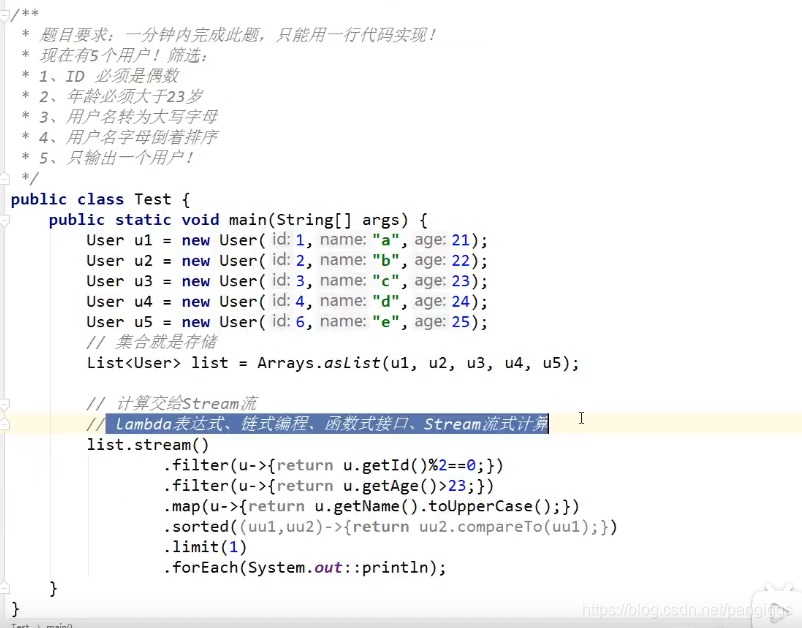Viewport: 802px width, 628px height.
Task: Click string literal "c" in u3 line
Action: click(x=386, y=281)
